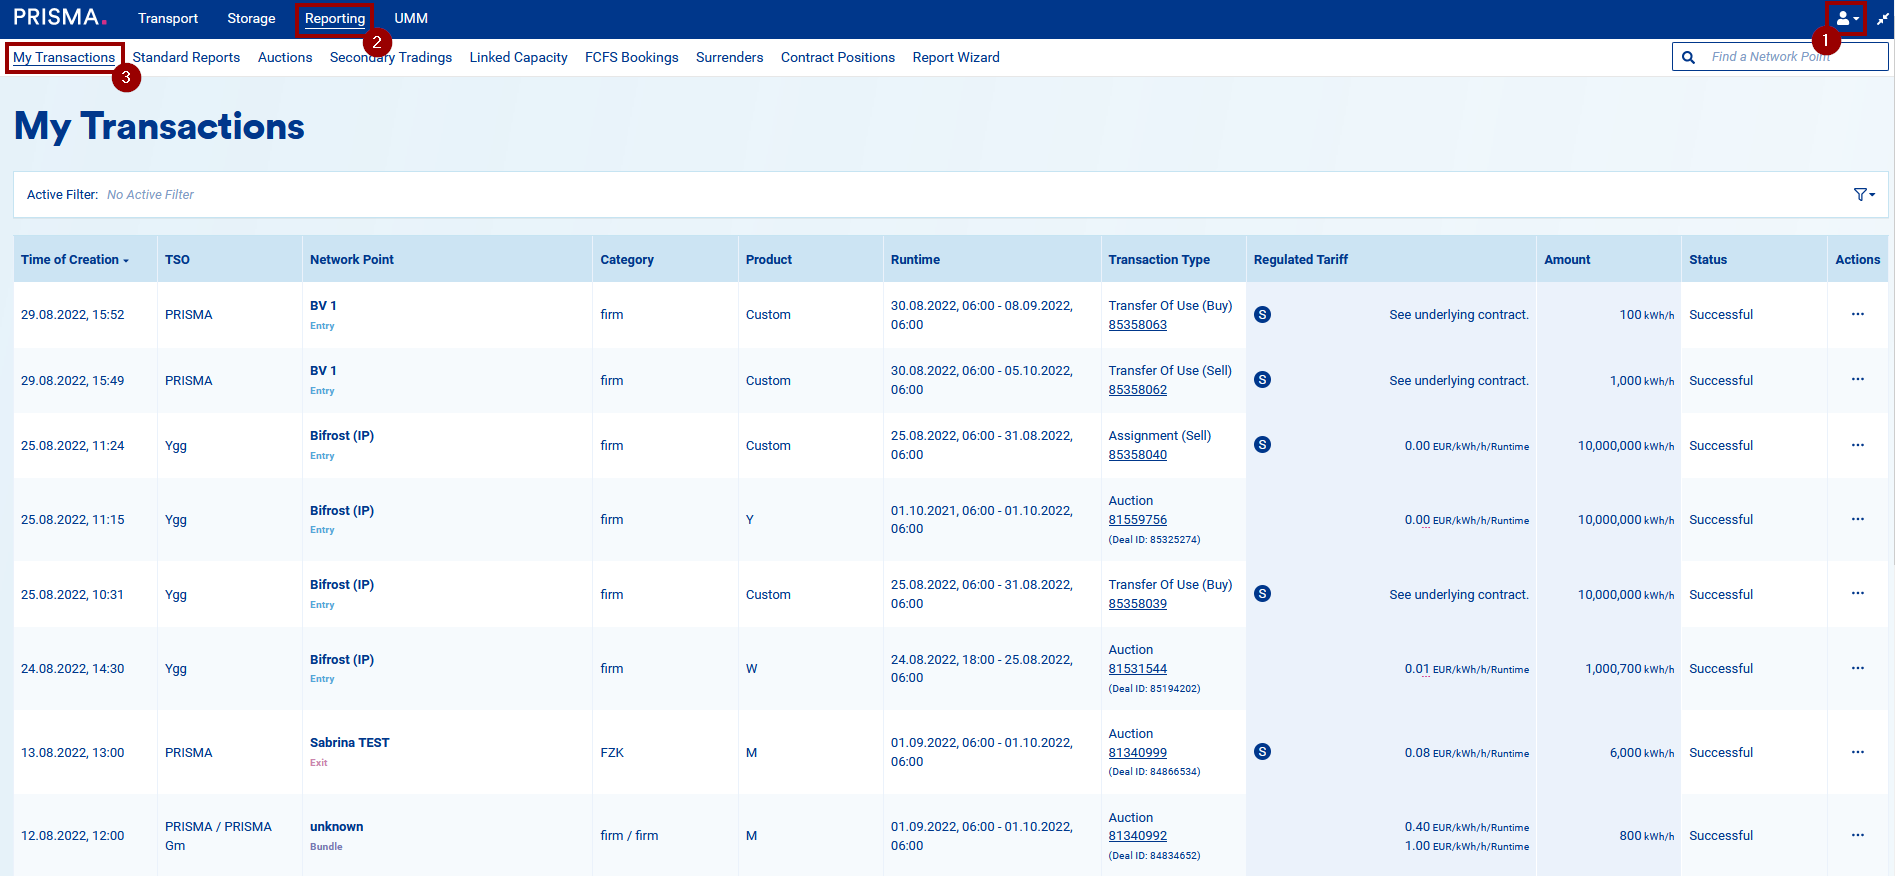Click the Find a Network Point field
Image resolution: width=1895 pixels, height=876 pixels.
click(x=1790, y=57)
